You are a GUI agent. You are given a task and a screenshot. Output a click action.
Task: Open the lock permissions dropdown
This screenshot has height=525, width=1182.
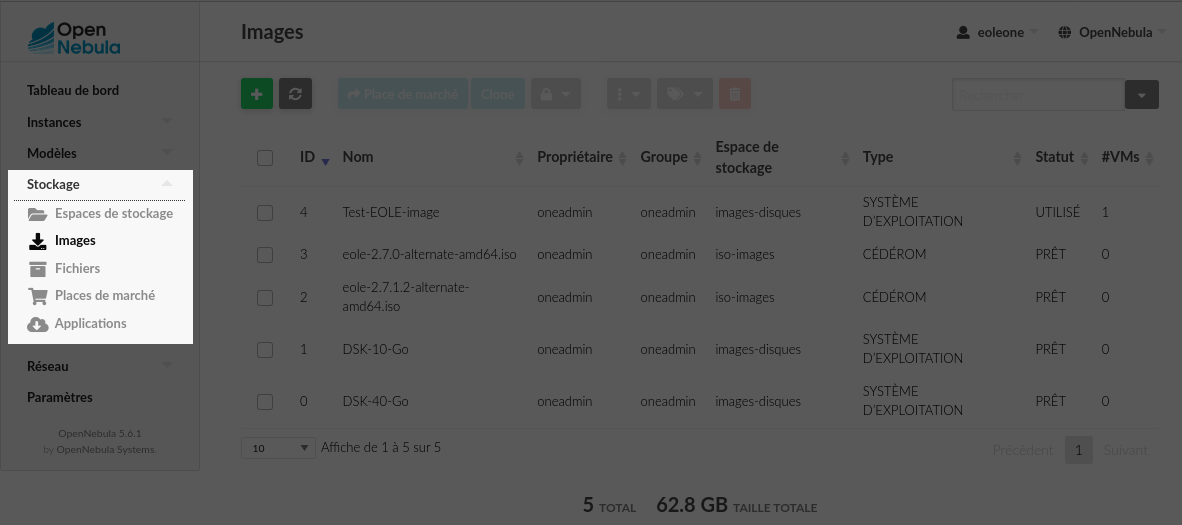coord(556,94)
